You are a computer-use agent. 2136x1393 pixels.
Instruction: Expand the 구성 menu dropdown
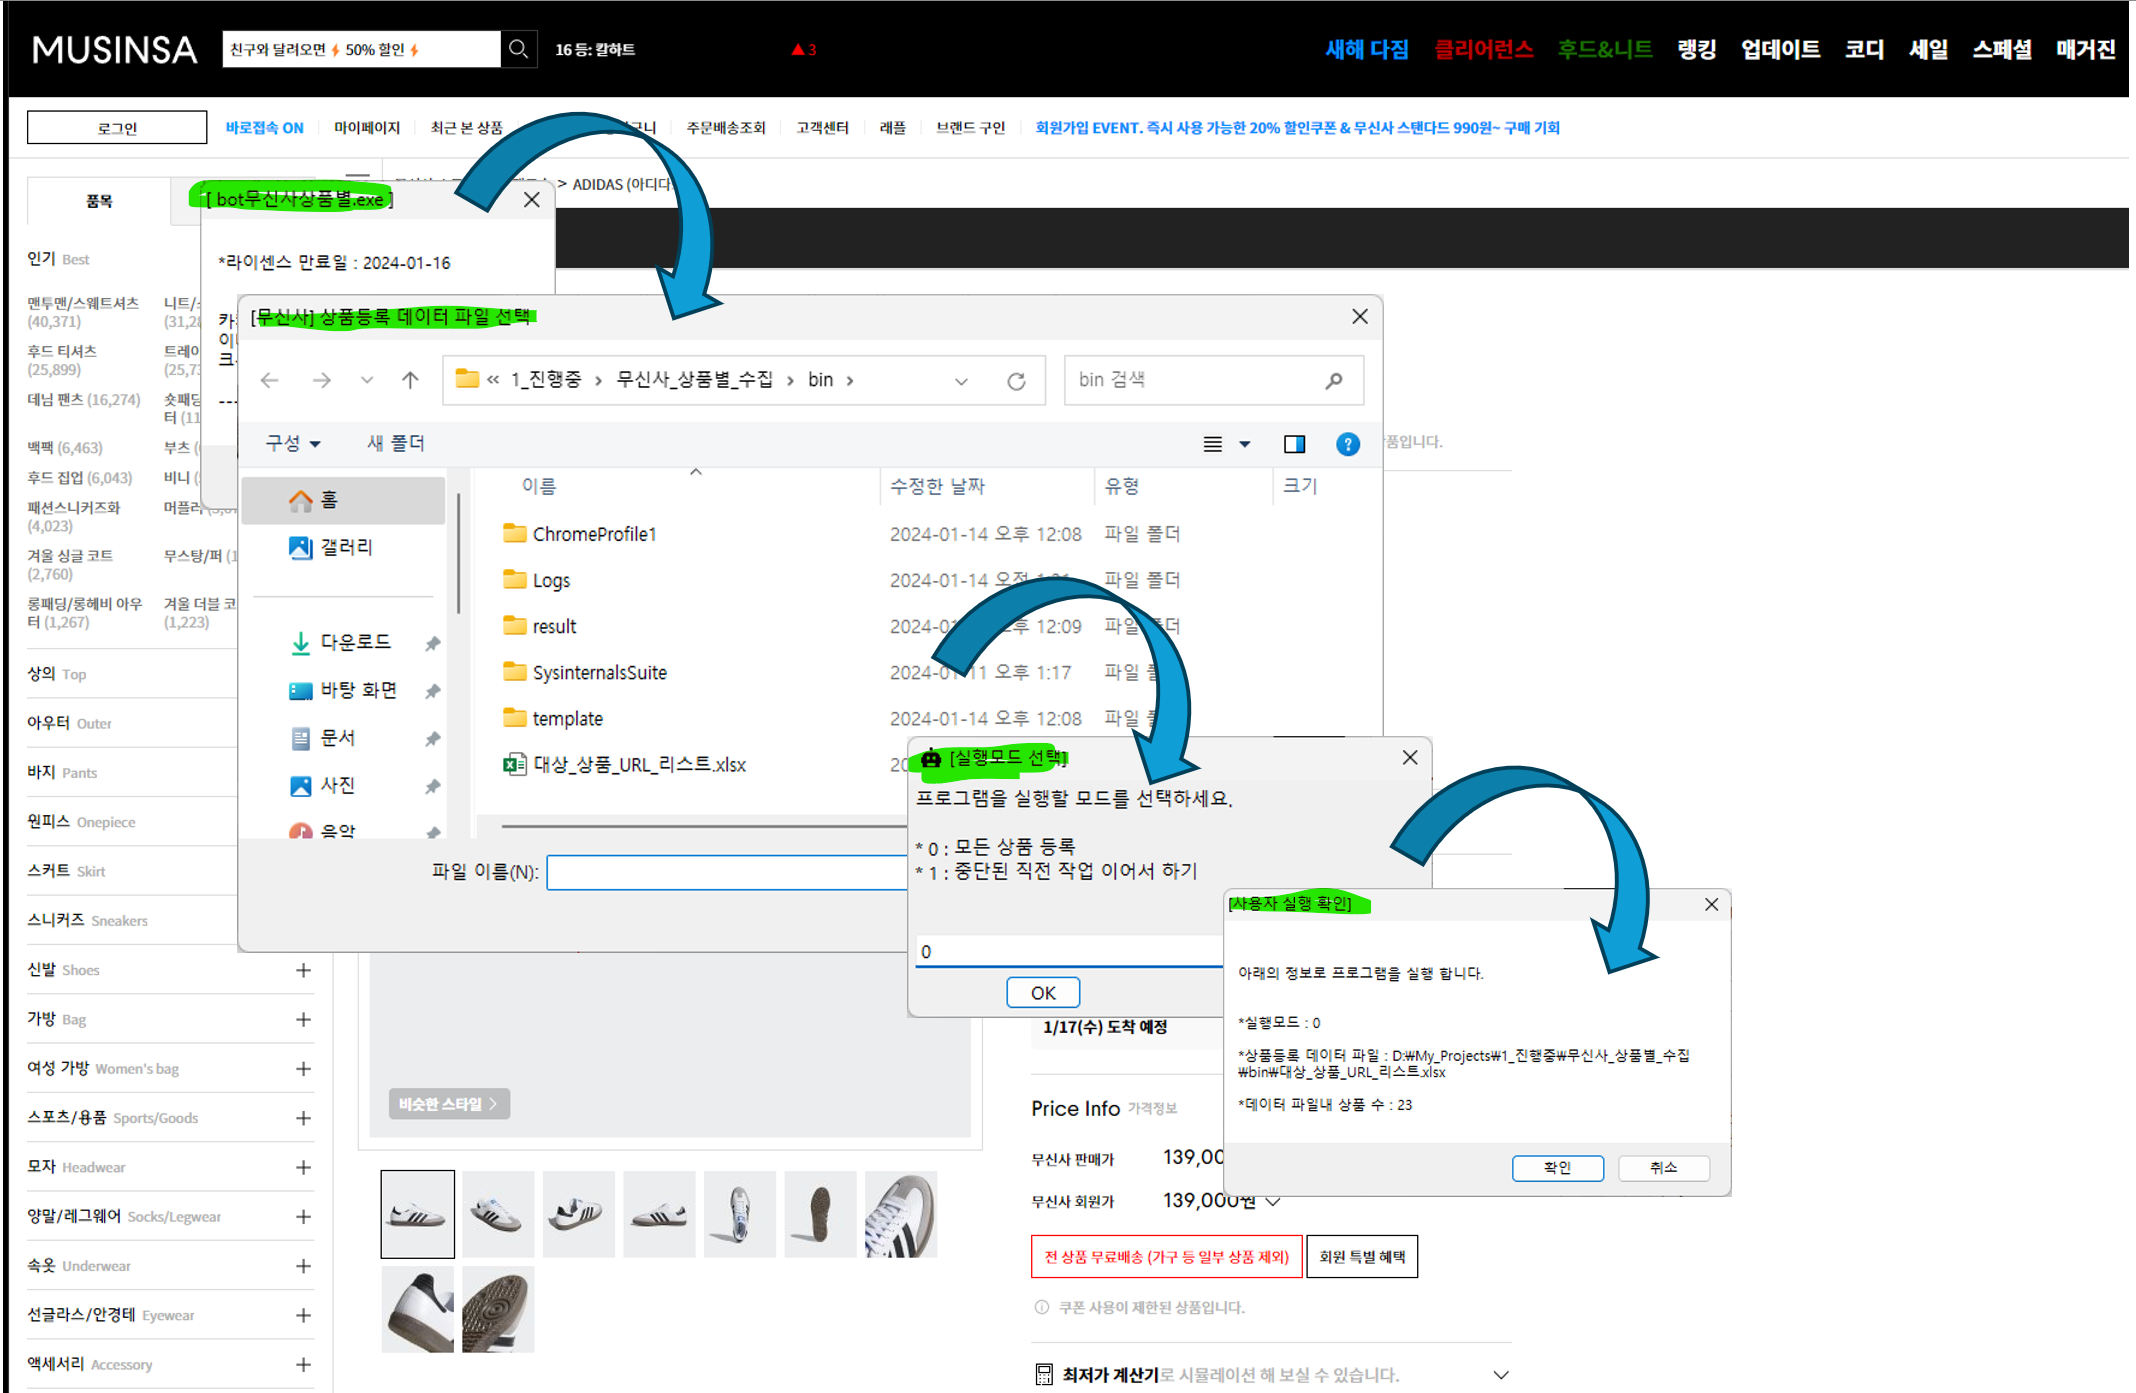pos(293,443)
